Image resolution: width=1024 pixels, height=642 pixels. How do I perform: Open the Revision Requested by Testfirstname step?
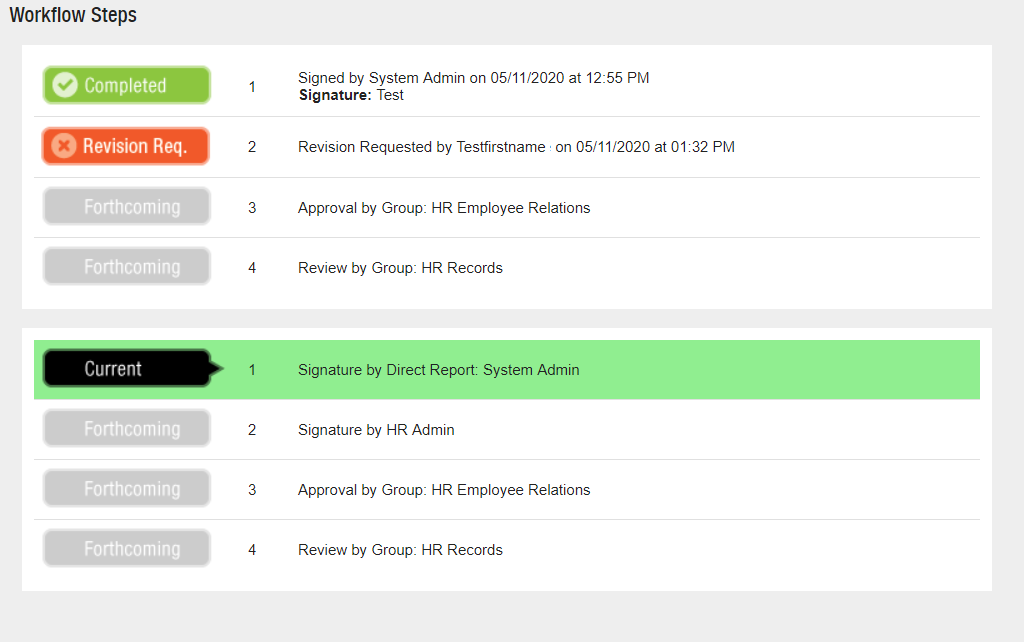coord(516,147)
